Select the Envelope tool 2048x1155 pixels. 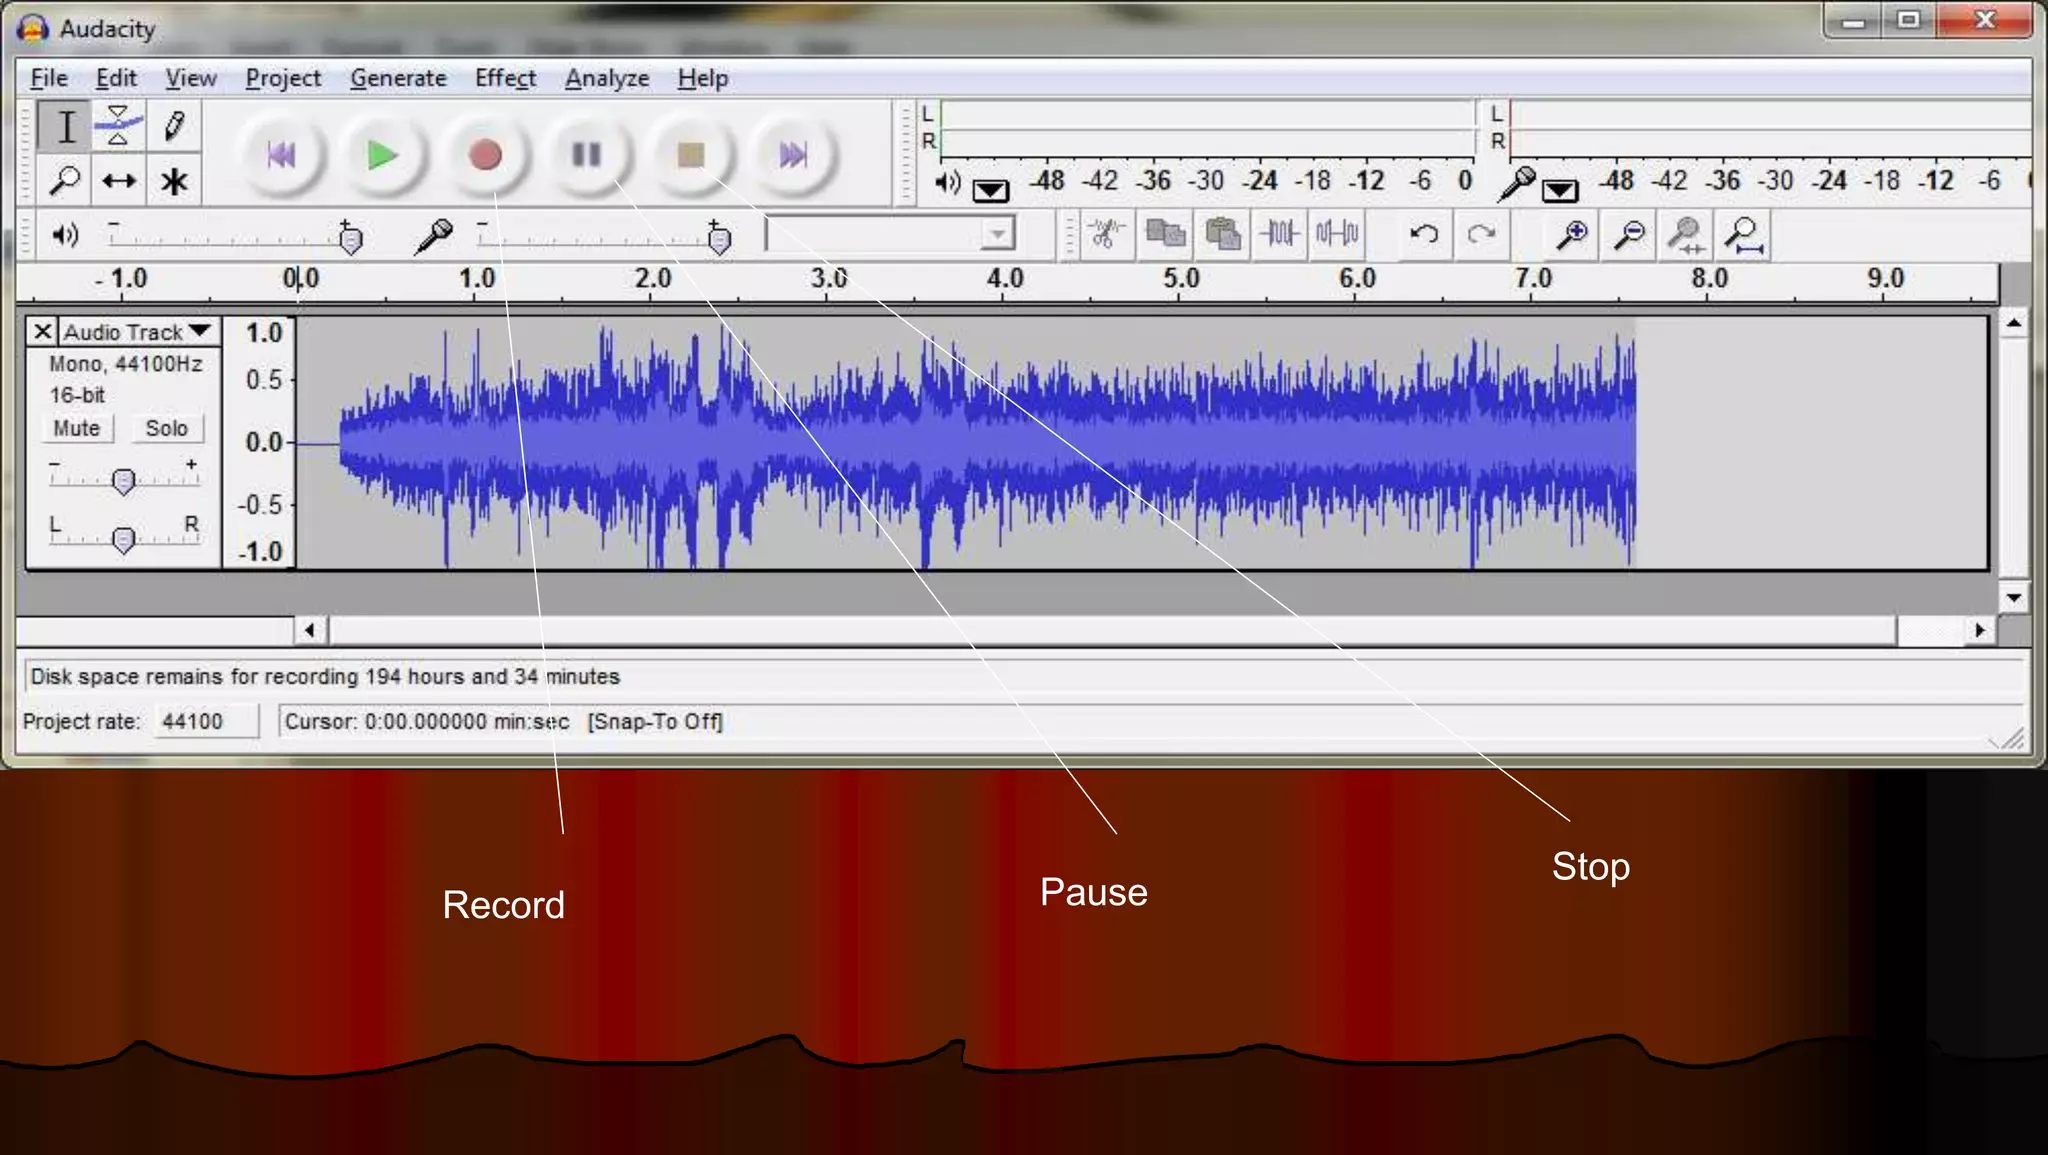[x=118, y=127]
